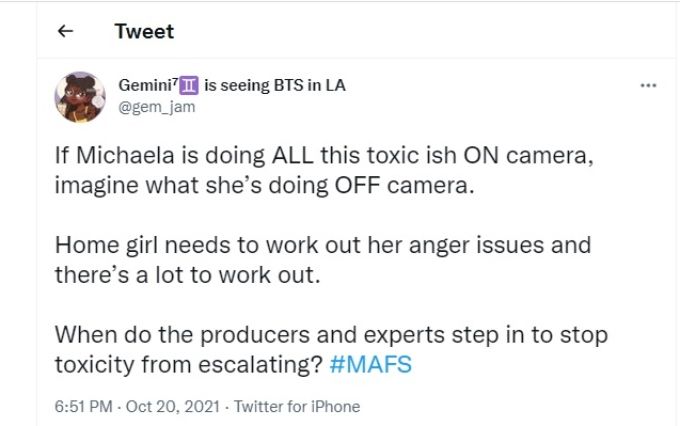Viewport: 680px width, 426px height.
Task: Open the @gem_jam handle
Action: pyautogui.click(x=157, y=107)
